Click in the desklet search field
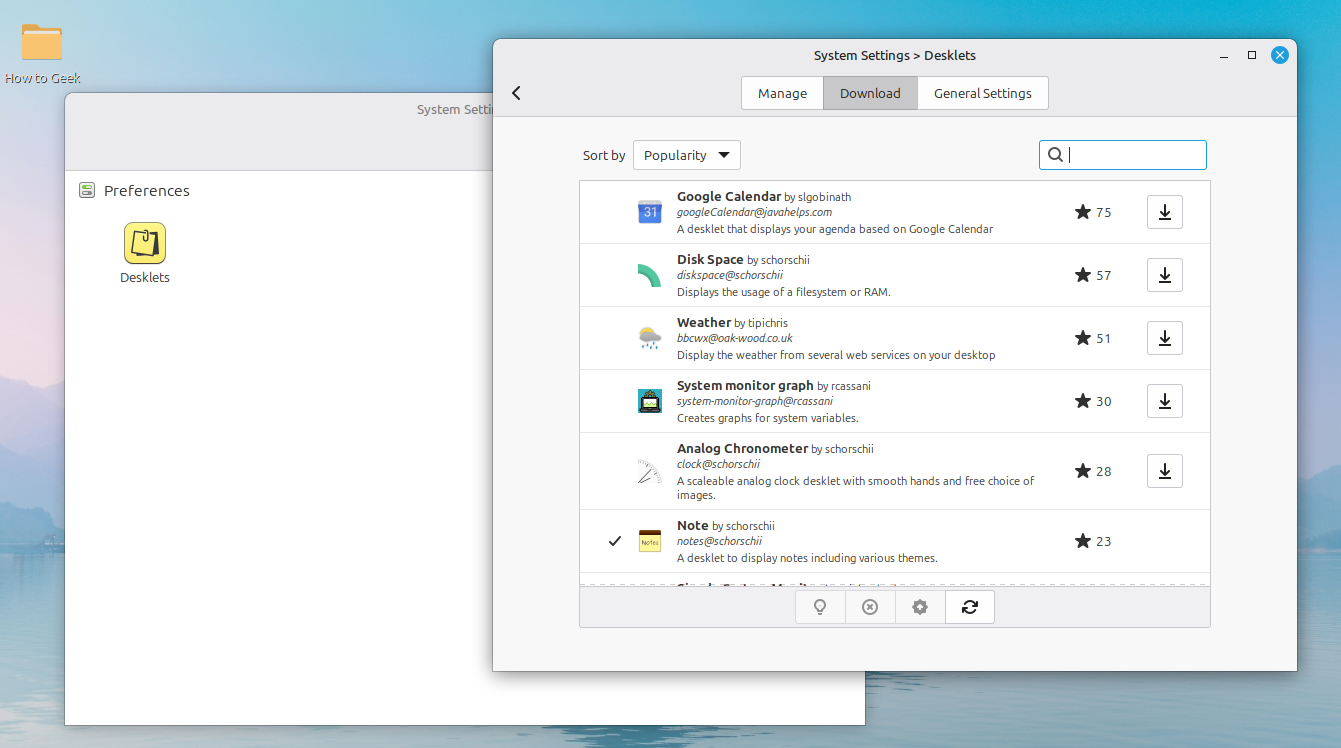The image size is (1341, 748). click(x=1123, y=155)
